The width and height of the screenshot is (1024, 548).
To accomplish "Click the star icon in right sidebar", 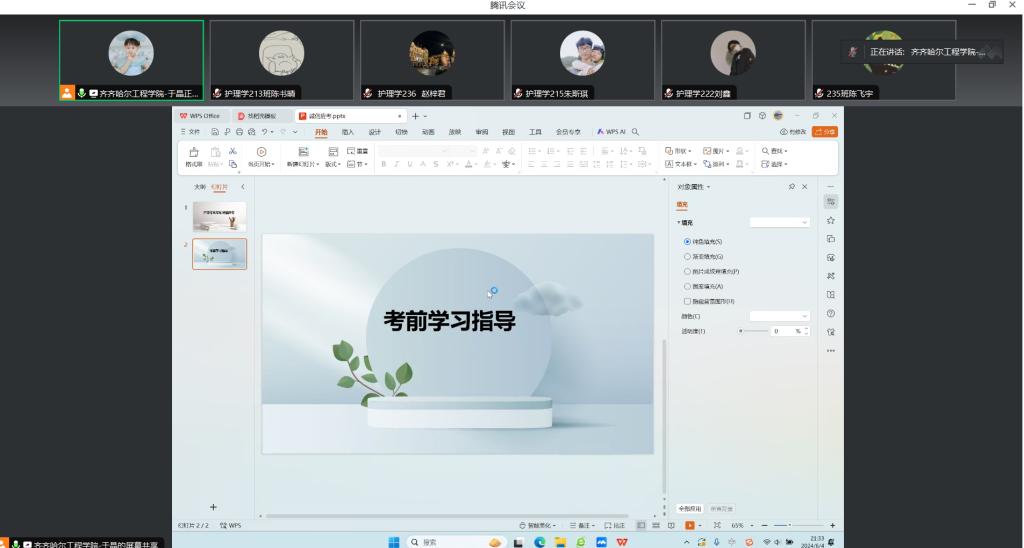I will pyautogui.click(x=831, y=220).
